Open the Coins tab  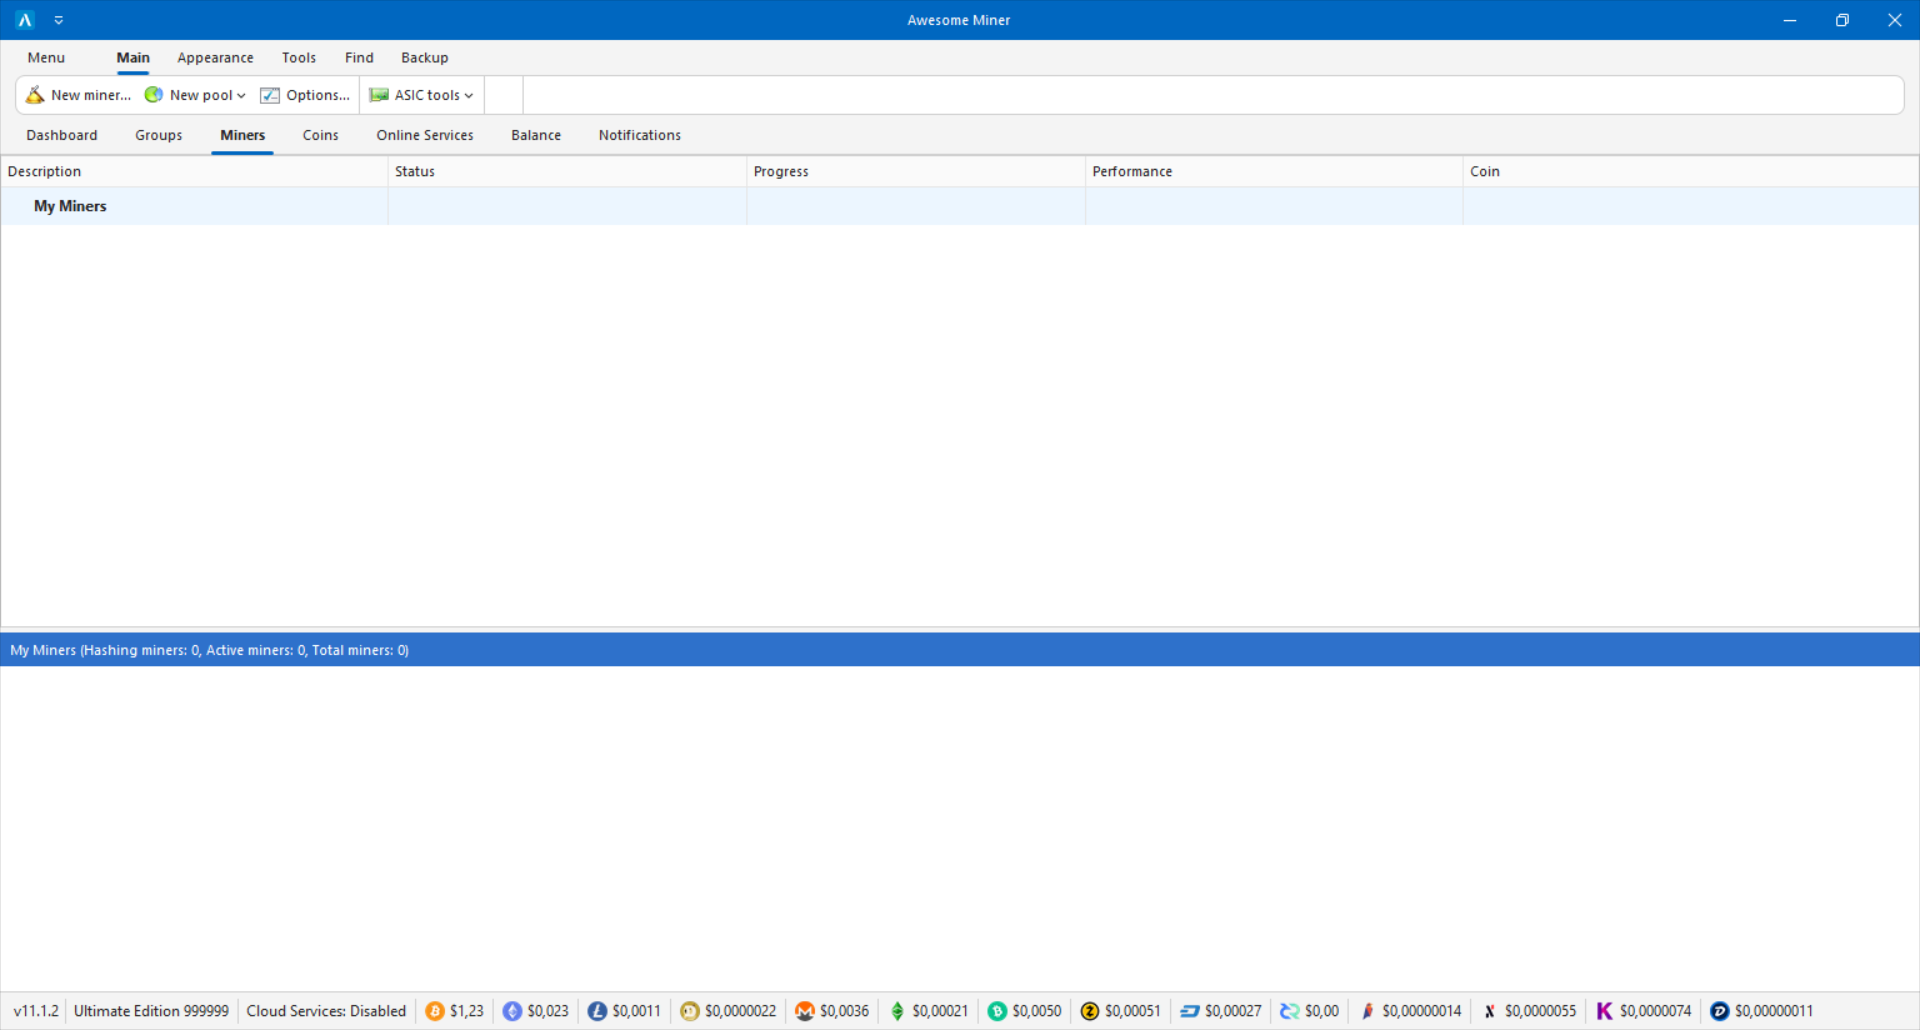[x=321, y=135]
